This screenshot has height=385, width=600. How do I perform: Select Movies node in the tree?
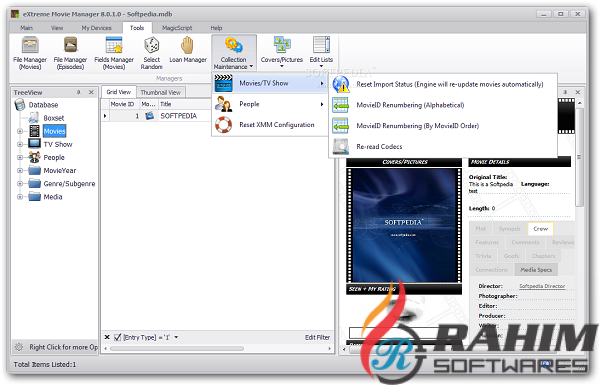pos(54,131)
